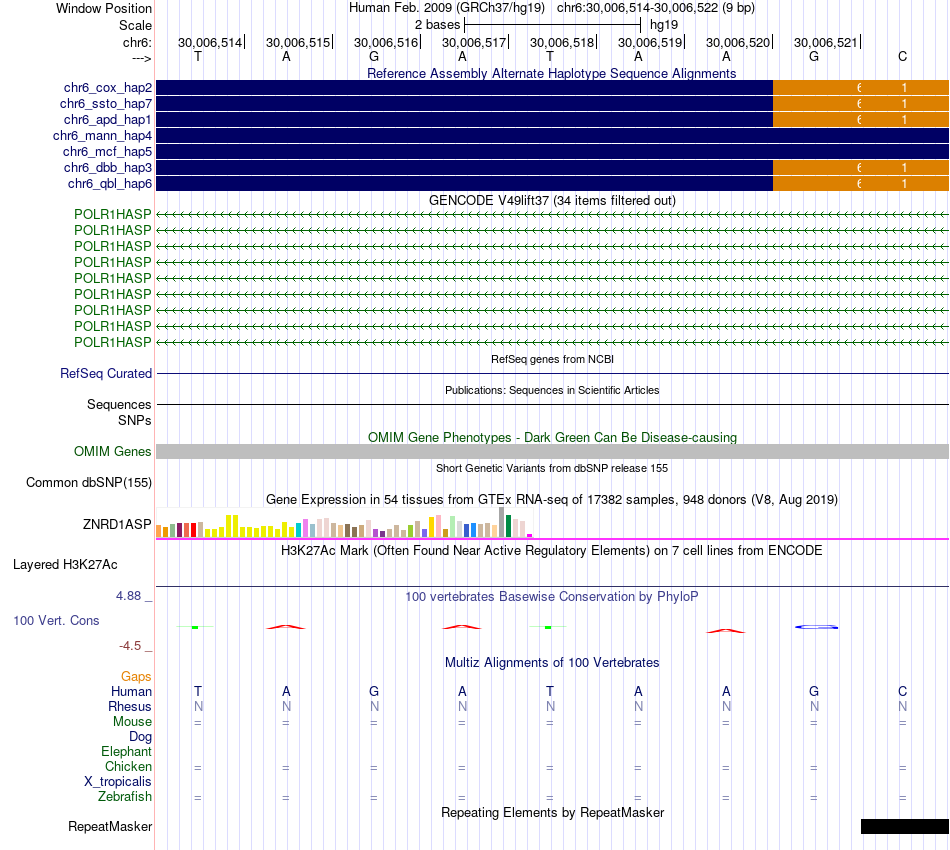Viewport: 950px width, 850px height.
Task: Select the gray OMIM Genes item bar
Action: click(553, 451)
